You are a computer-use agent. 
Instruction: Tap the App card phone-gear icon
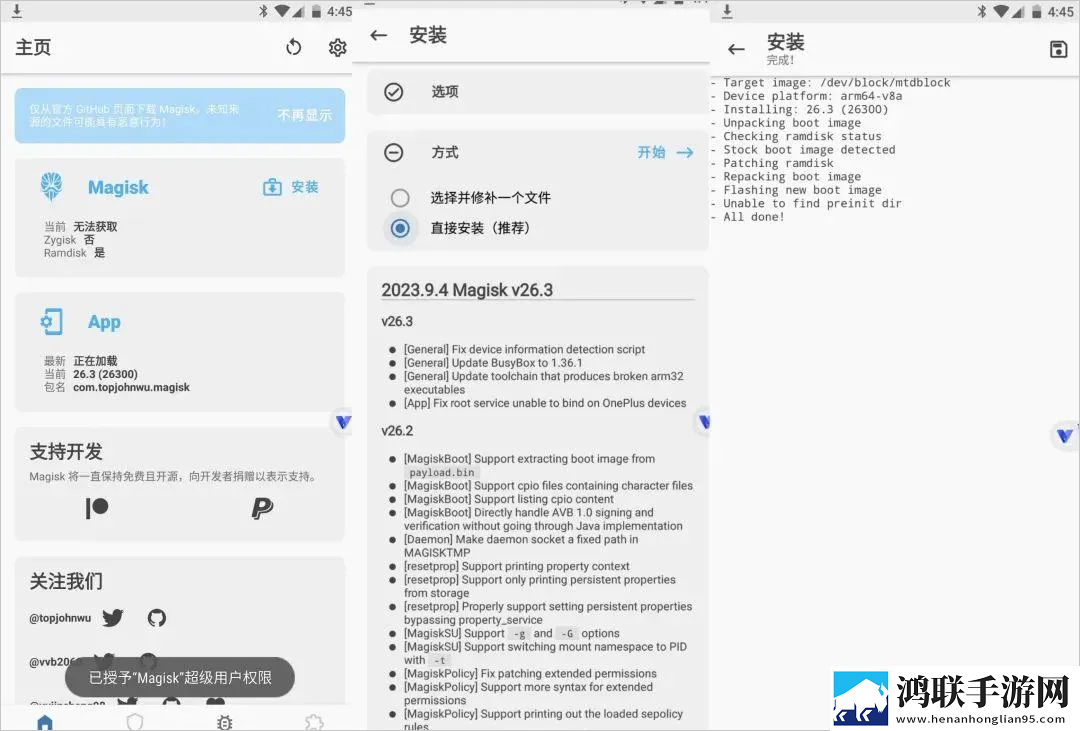point(52,322)
